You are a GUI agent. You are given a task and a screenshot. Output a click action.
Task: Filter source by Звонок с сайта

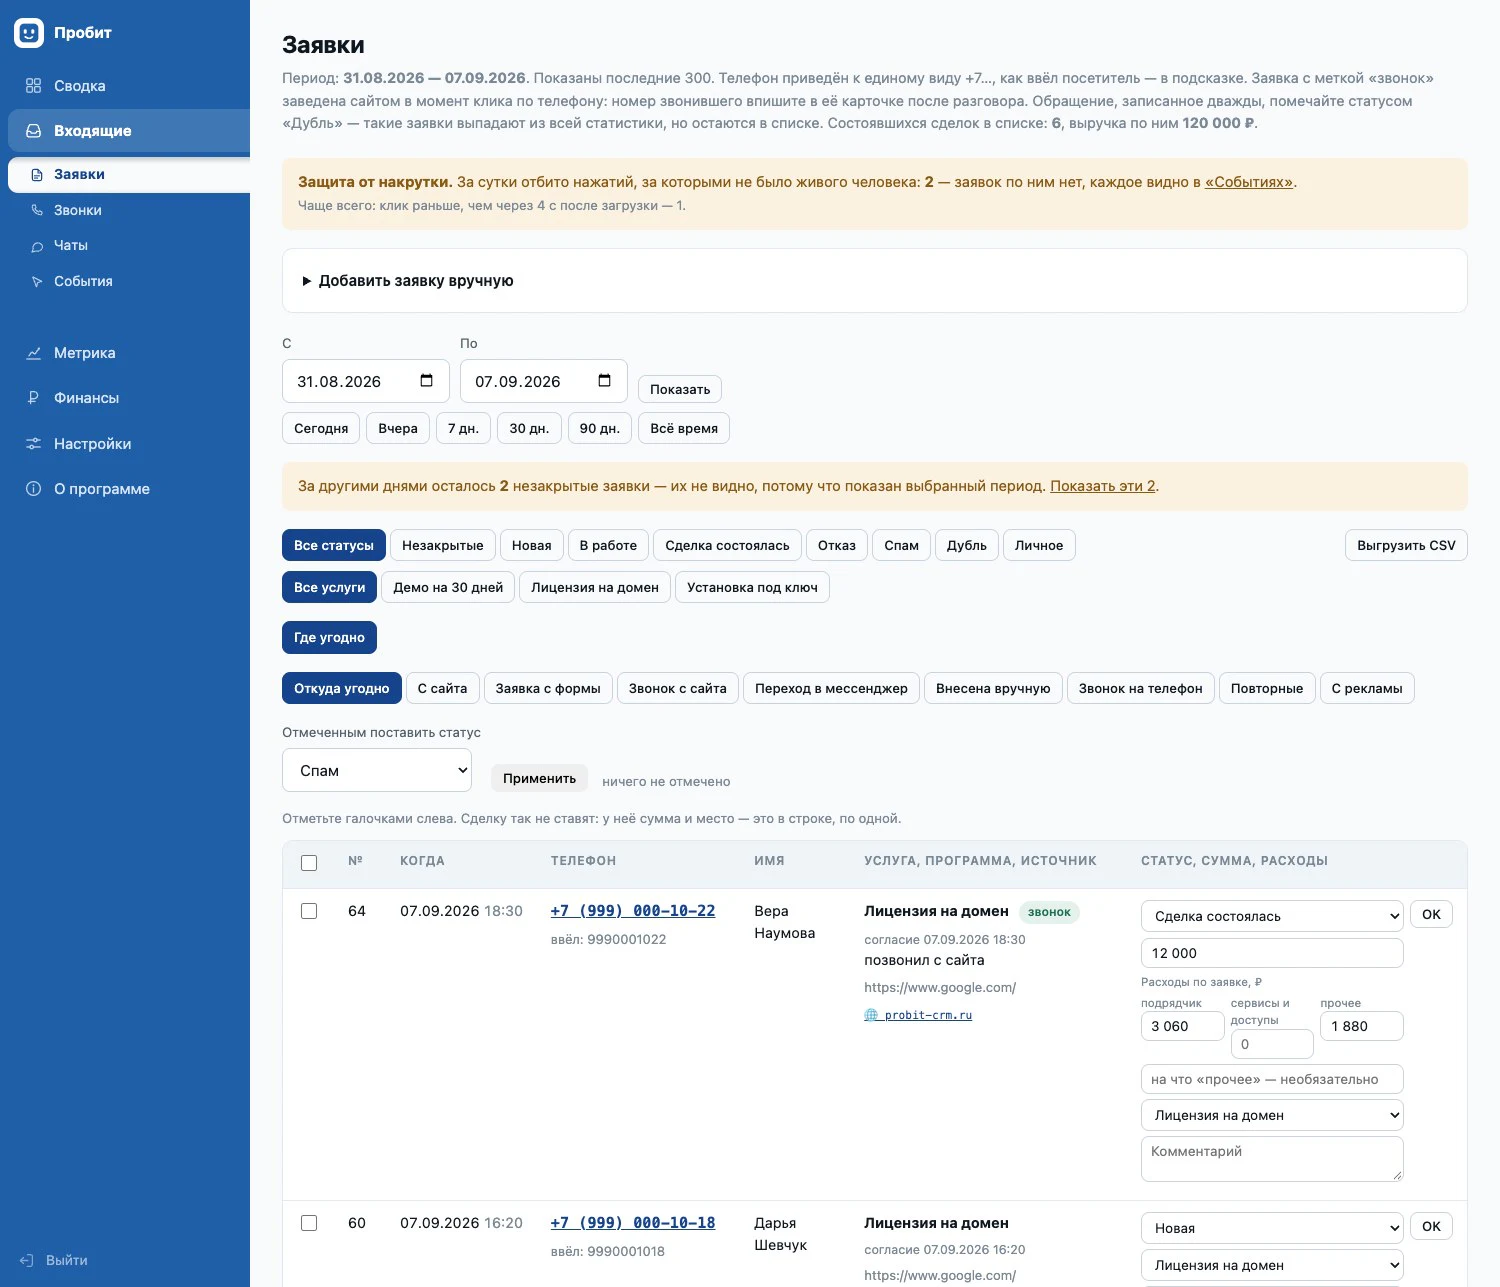[x=678, y=688]
